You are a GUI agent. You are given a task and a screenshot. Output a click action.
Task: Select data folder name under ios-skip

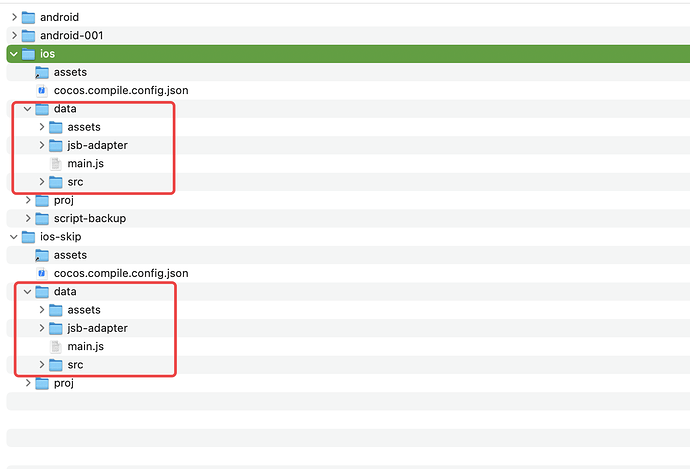click(65, 292)
